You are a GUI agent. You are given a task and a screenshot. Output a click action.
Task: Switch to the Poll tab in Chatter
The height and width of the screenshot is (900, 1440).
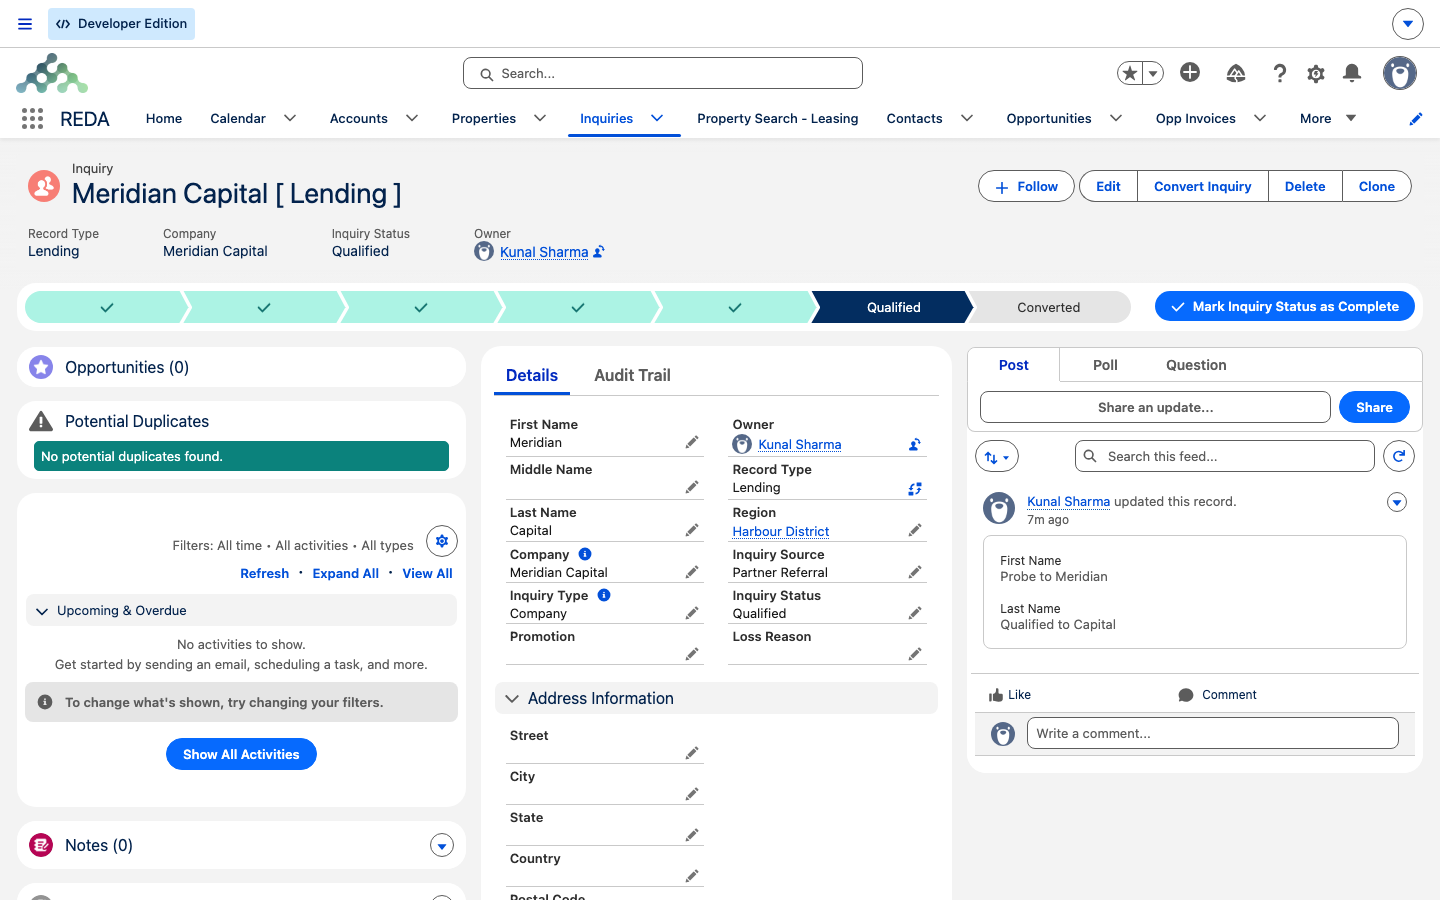point(1105,365)
